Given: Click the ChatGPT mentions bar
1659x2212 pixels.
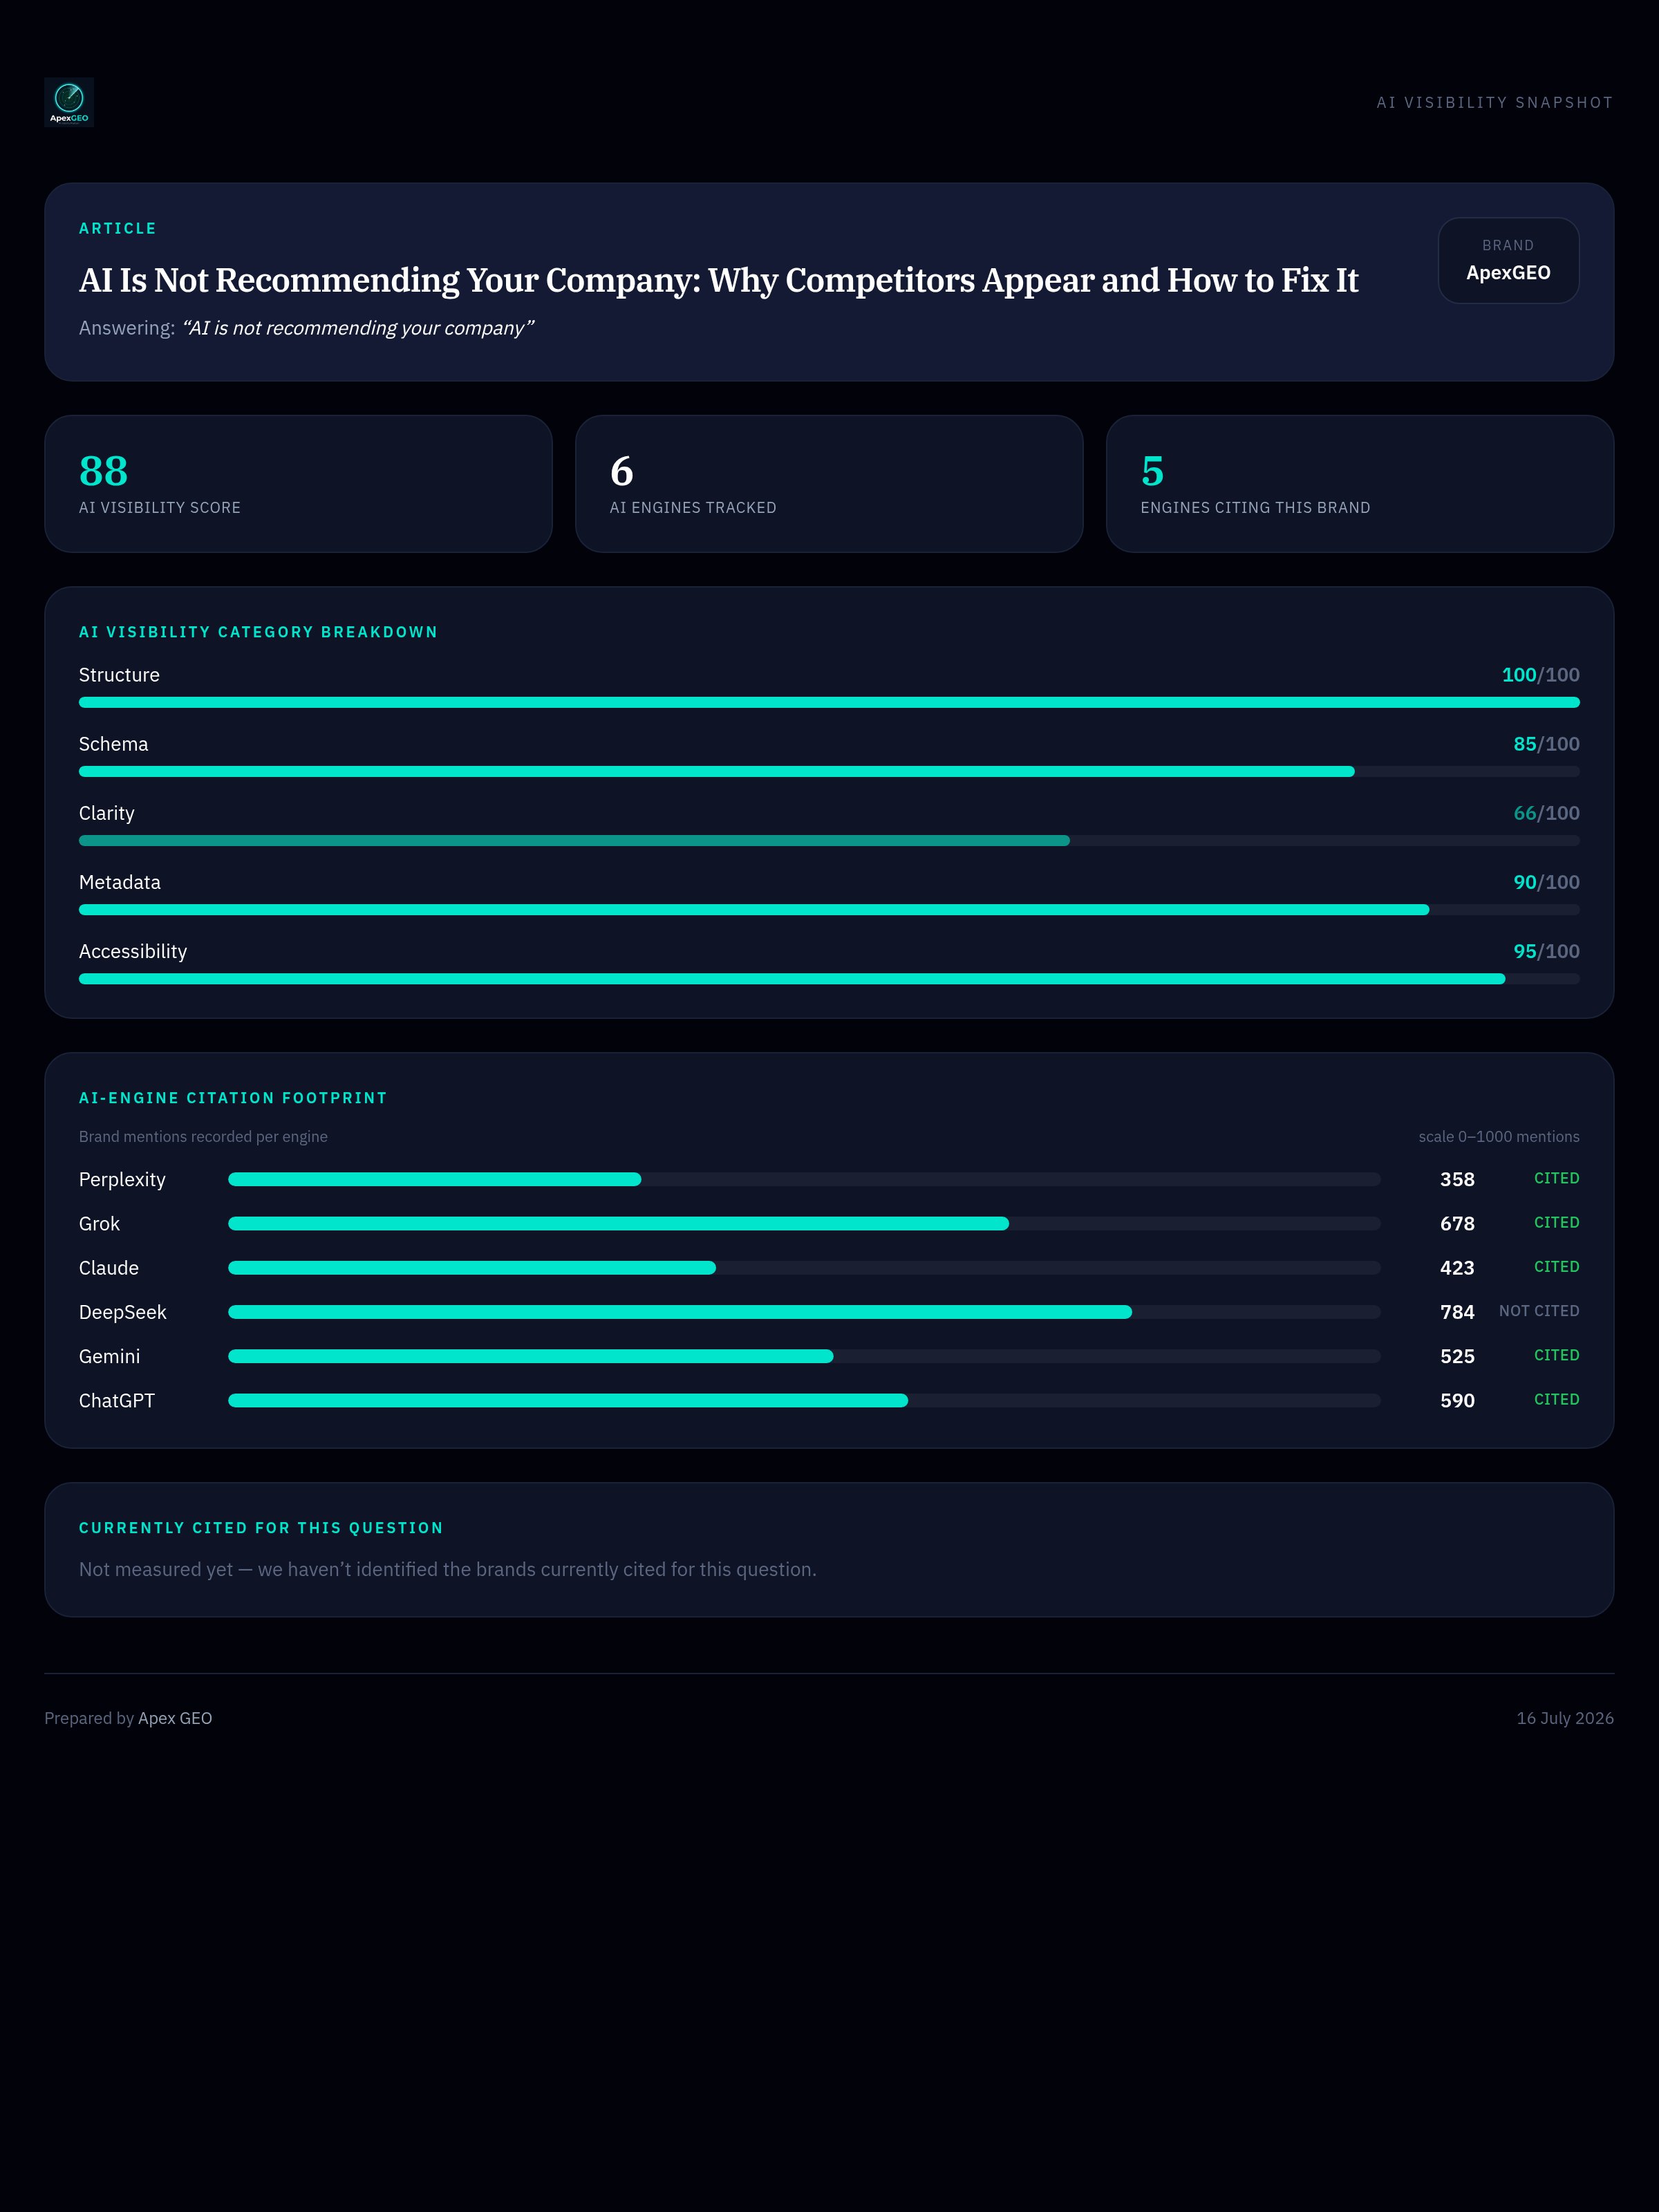Looking at the screenshot, I should (x=804, y=1400).
